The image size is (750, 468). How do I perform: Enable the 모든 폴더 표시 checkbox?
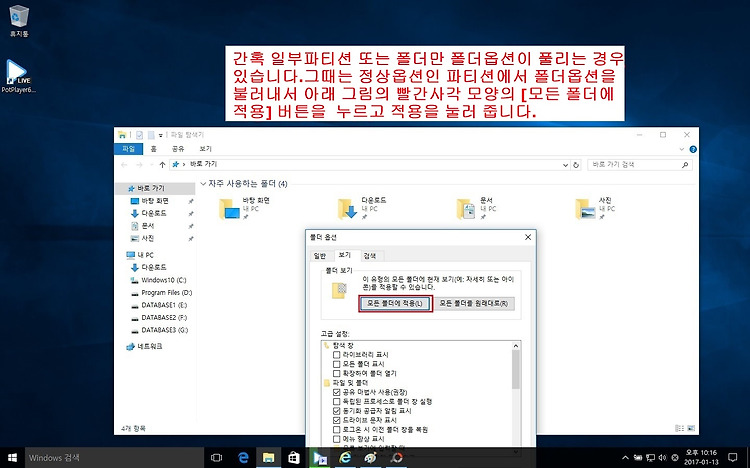[x=336, y=364]
